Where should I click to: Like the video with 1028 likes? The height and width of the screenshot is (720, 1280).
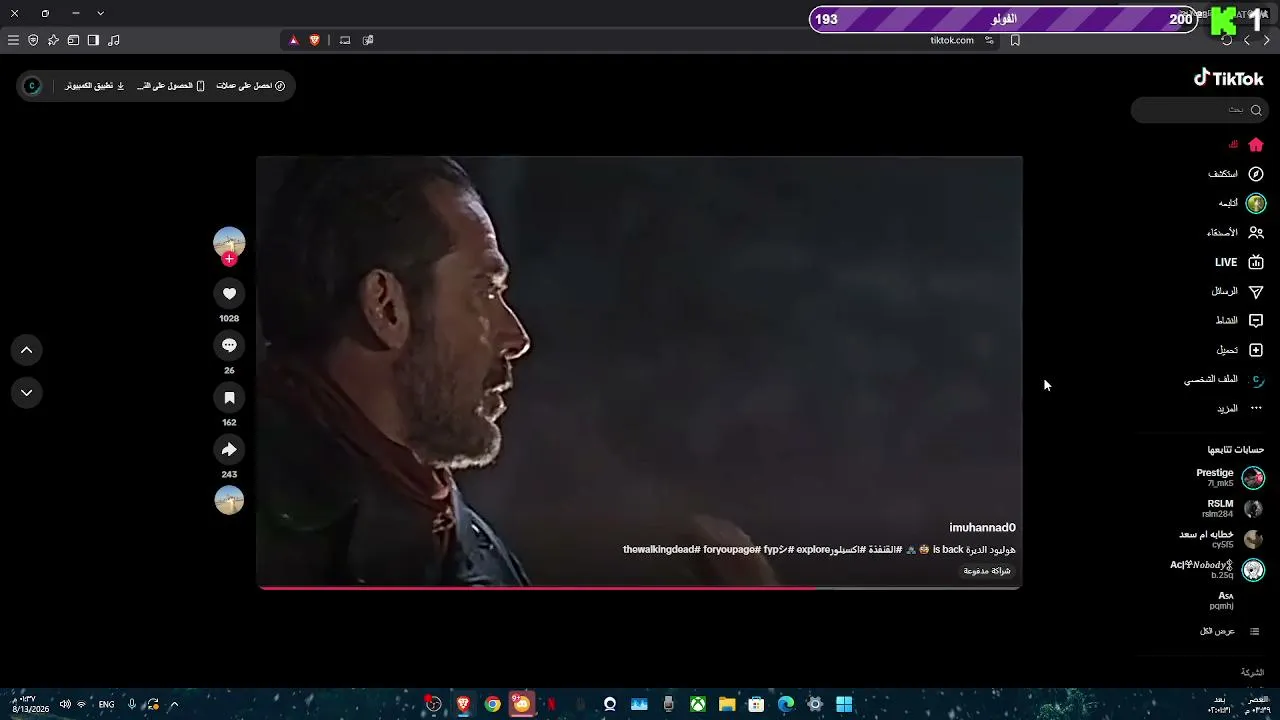pyautogui.click(x=229, y=293)
